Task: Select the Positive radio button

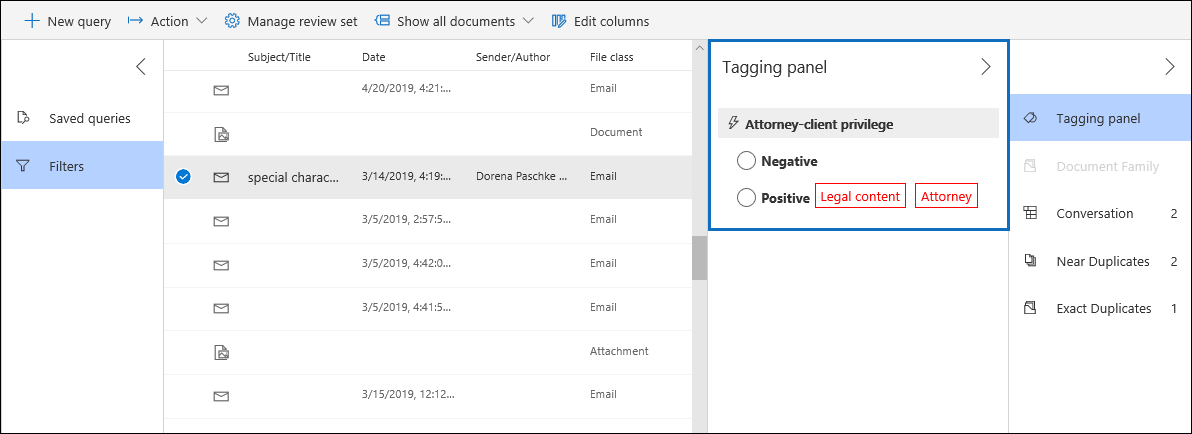Action: point(746,198)
